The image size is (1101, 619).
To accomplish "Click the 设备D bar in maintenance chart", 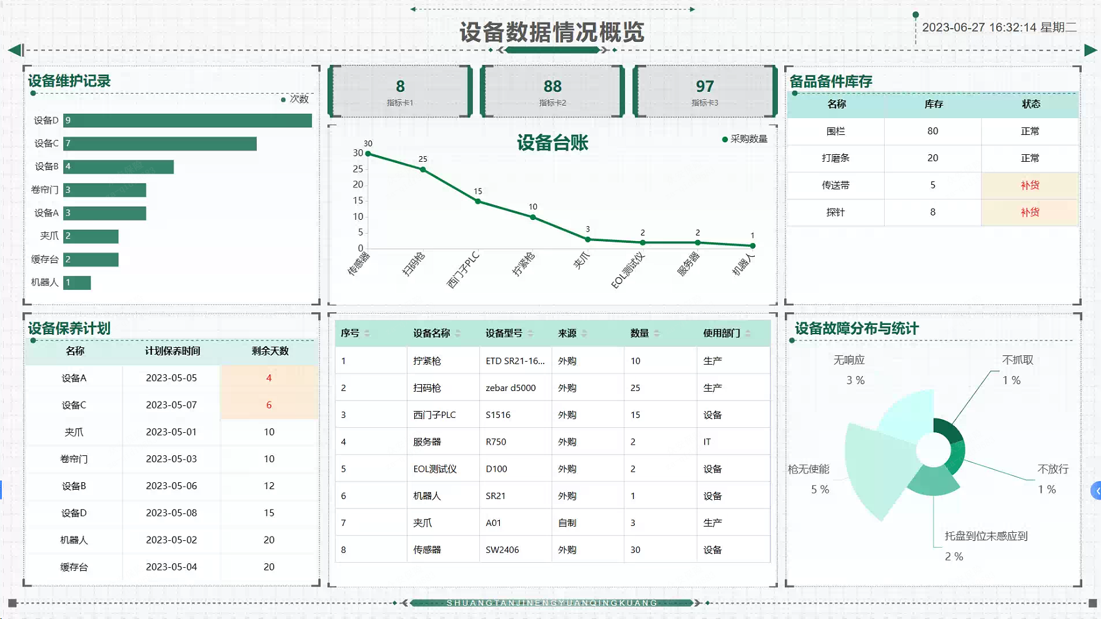I will point(187,120).
